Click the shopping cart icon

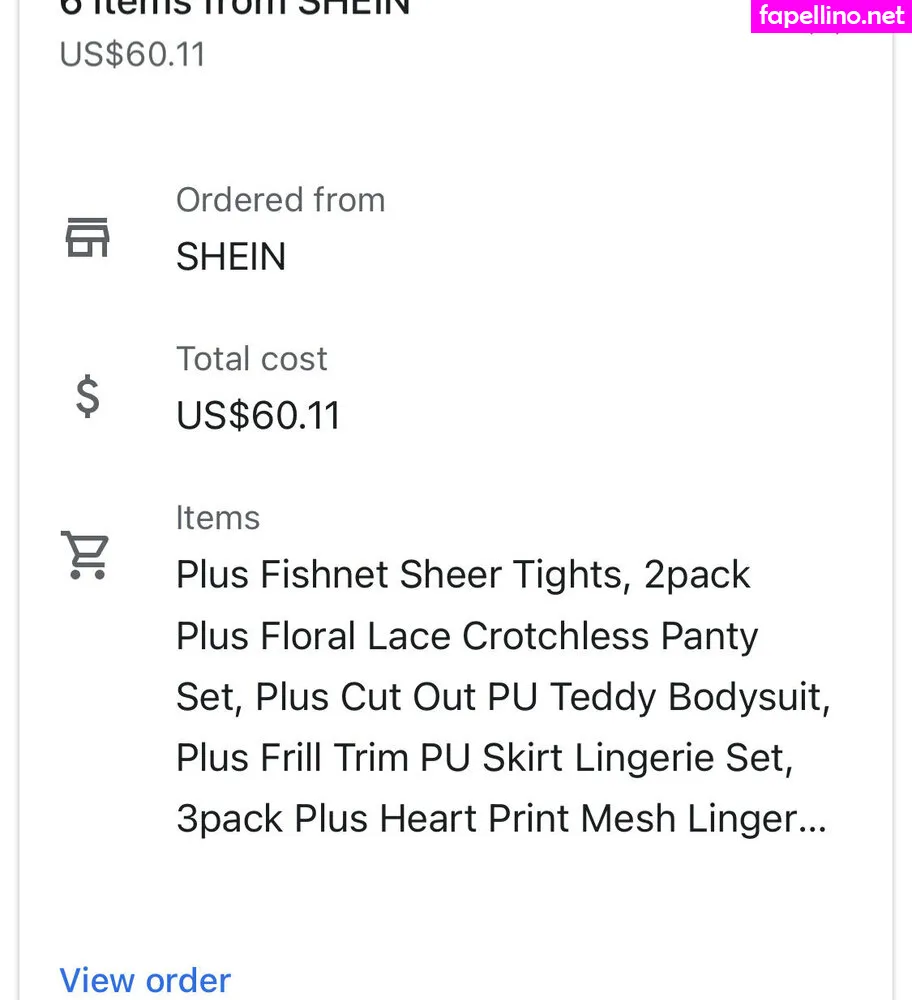pos(86,554)
